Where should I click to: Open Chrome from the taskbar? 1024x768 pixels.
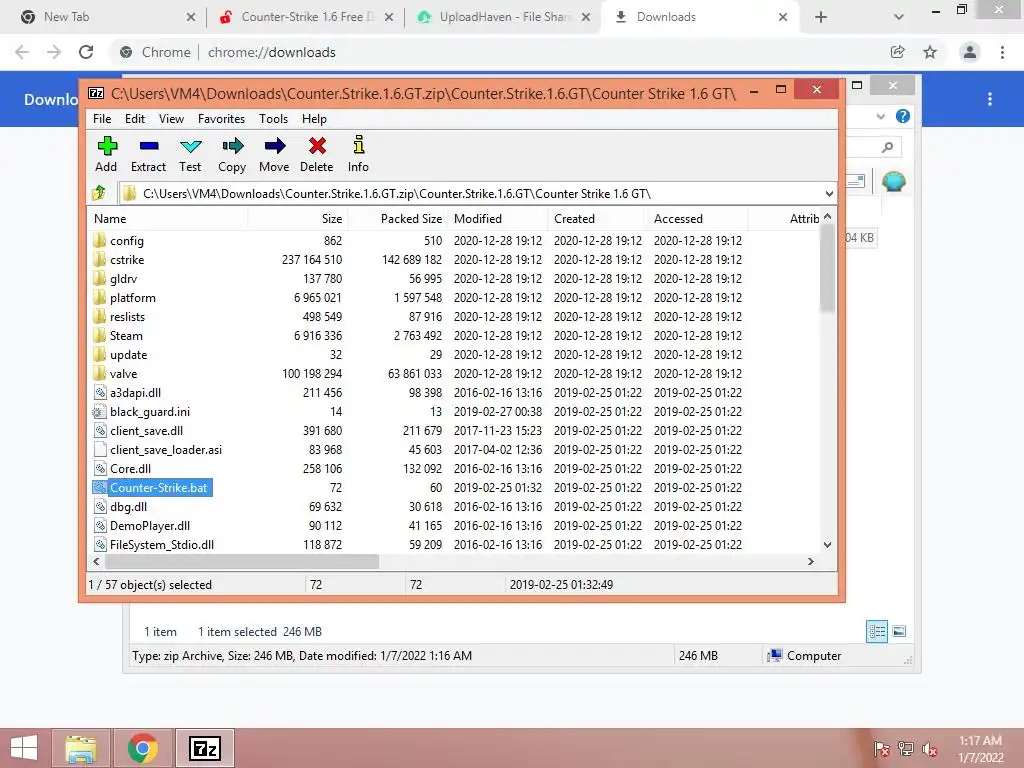pos(143,748)
